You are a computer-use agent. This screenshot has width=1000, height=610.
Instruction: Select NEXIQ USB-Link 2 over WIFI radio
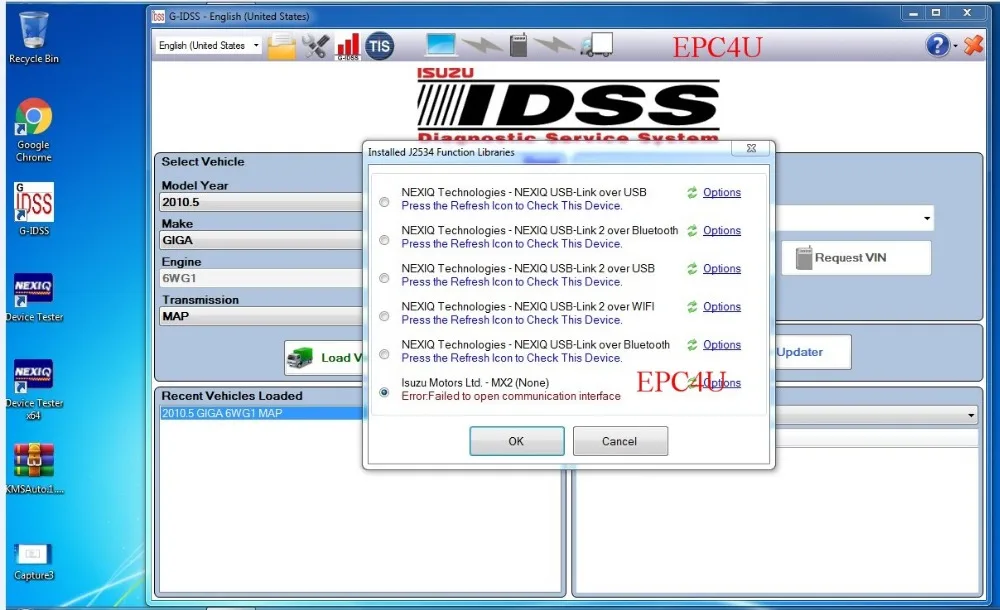pyautogui.click(x=384, y=316)
